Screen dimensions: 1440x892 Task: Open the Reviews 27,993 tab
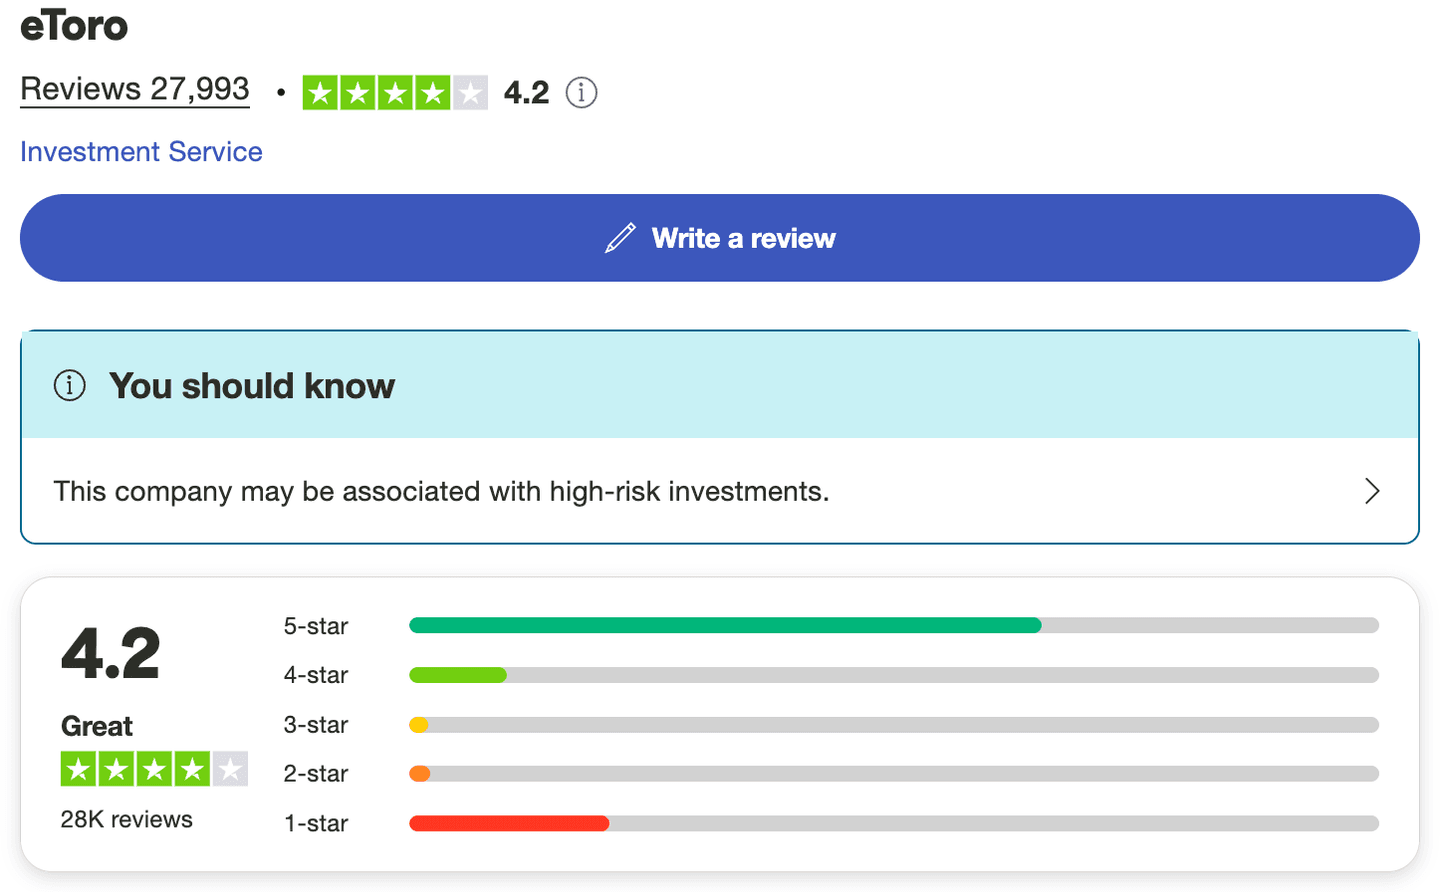click(134, 89)
